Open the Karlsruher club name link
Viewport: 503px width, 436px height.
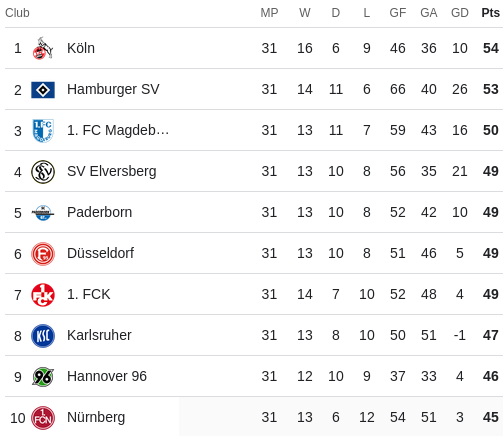(x=99, y=335)
